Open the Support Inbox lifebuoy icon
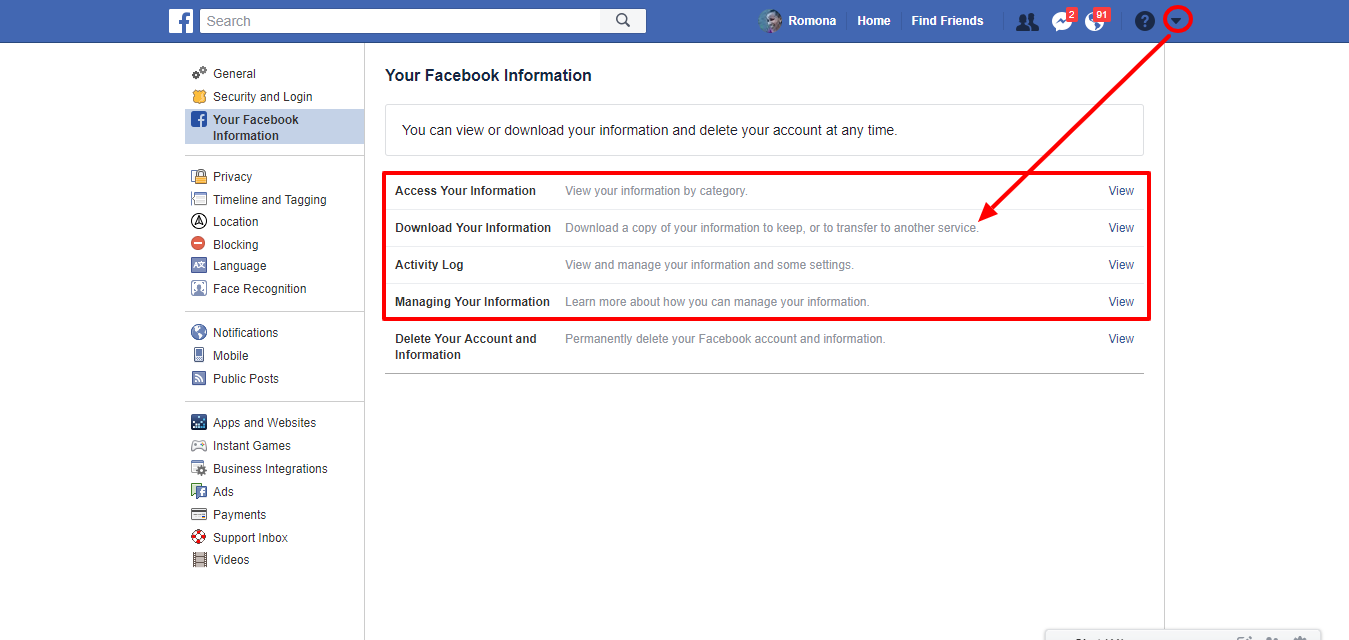 (199, 538)
